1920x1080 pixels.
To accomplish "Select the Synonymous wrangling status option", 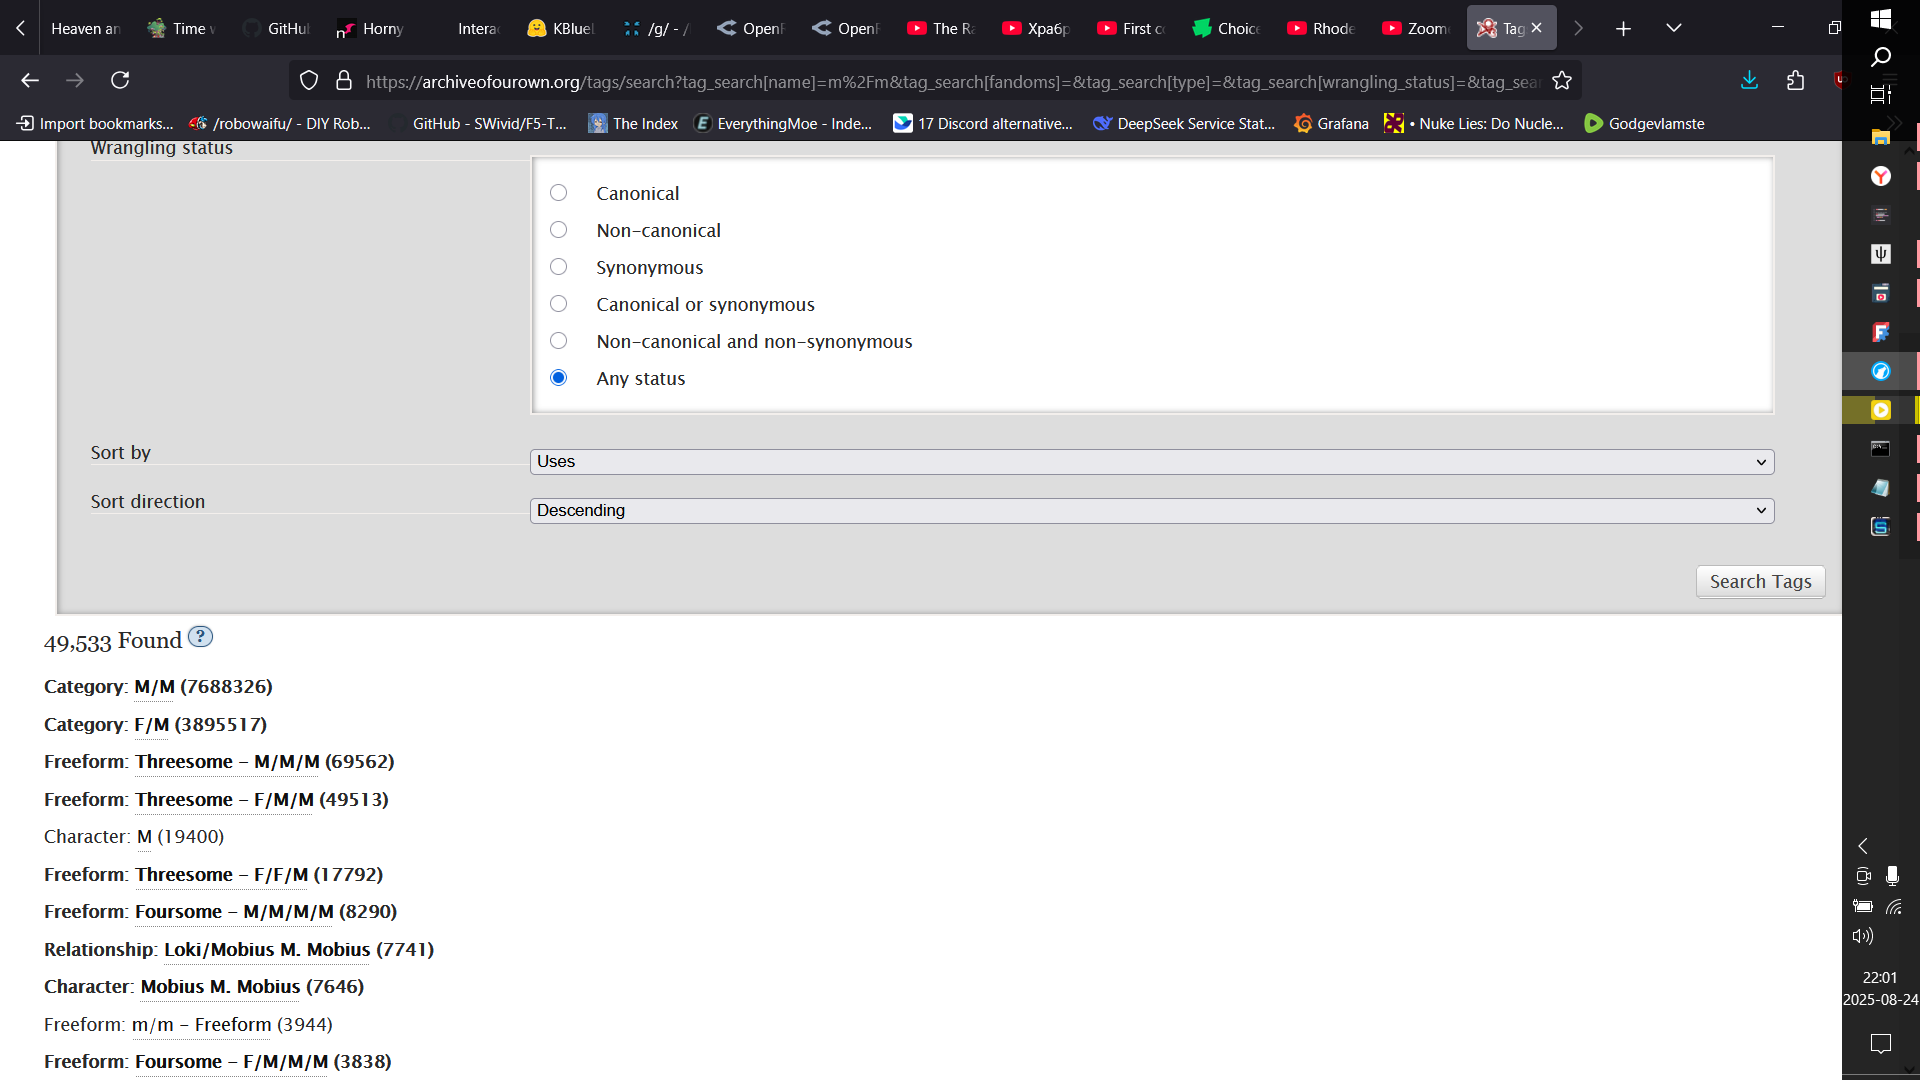I will tap(559, 267).
